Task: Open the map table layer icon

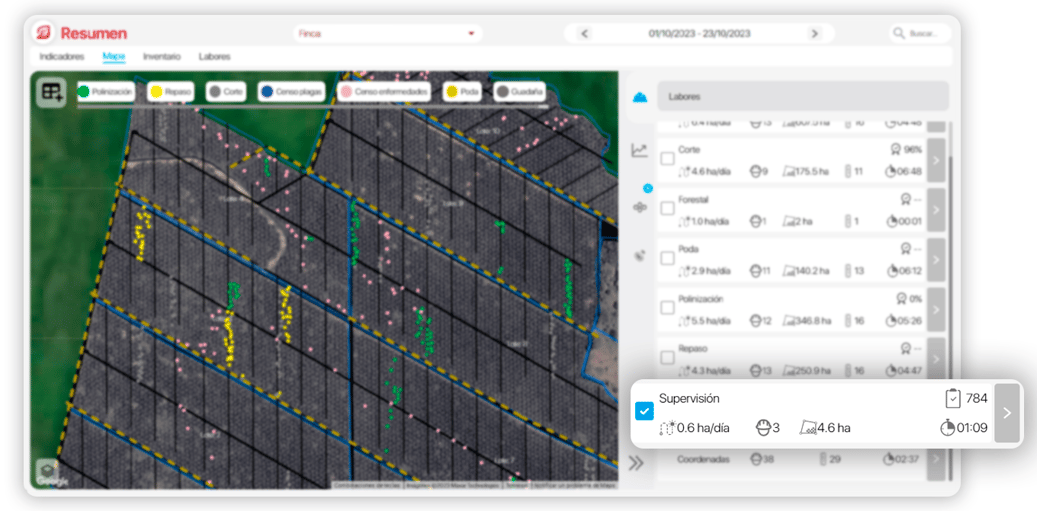Action: pyautogui.click(x=51, y=92)
